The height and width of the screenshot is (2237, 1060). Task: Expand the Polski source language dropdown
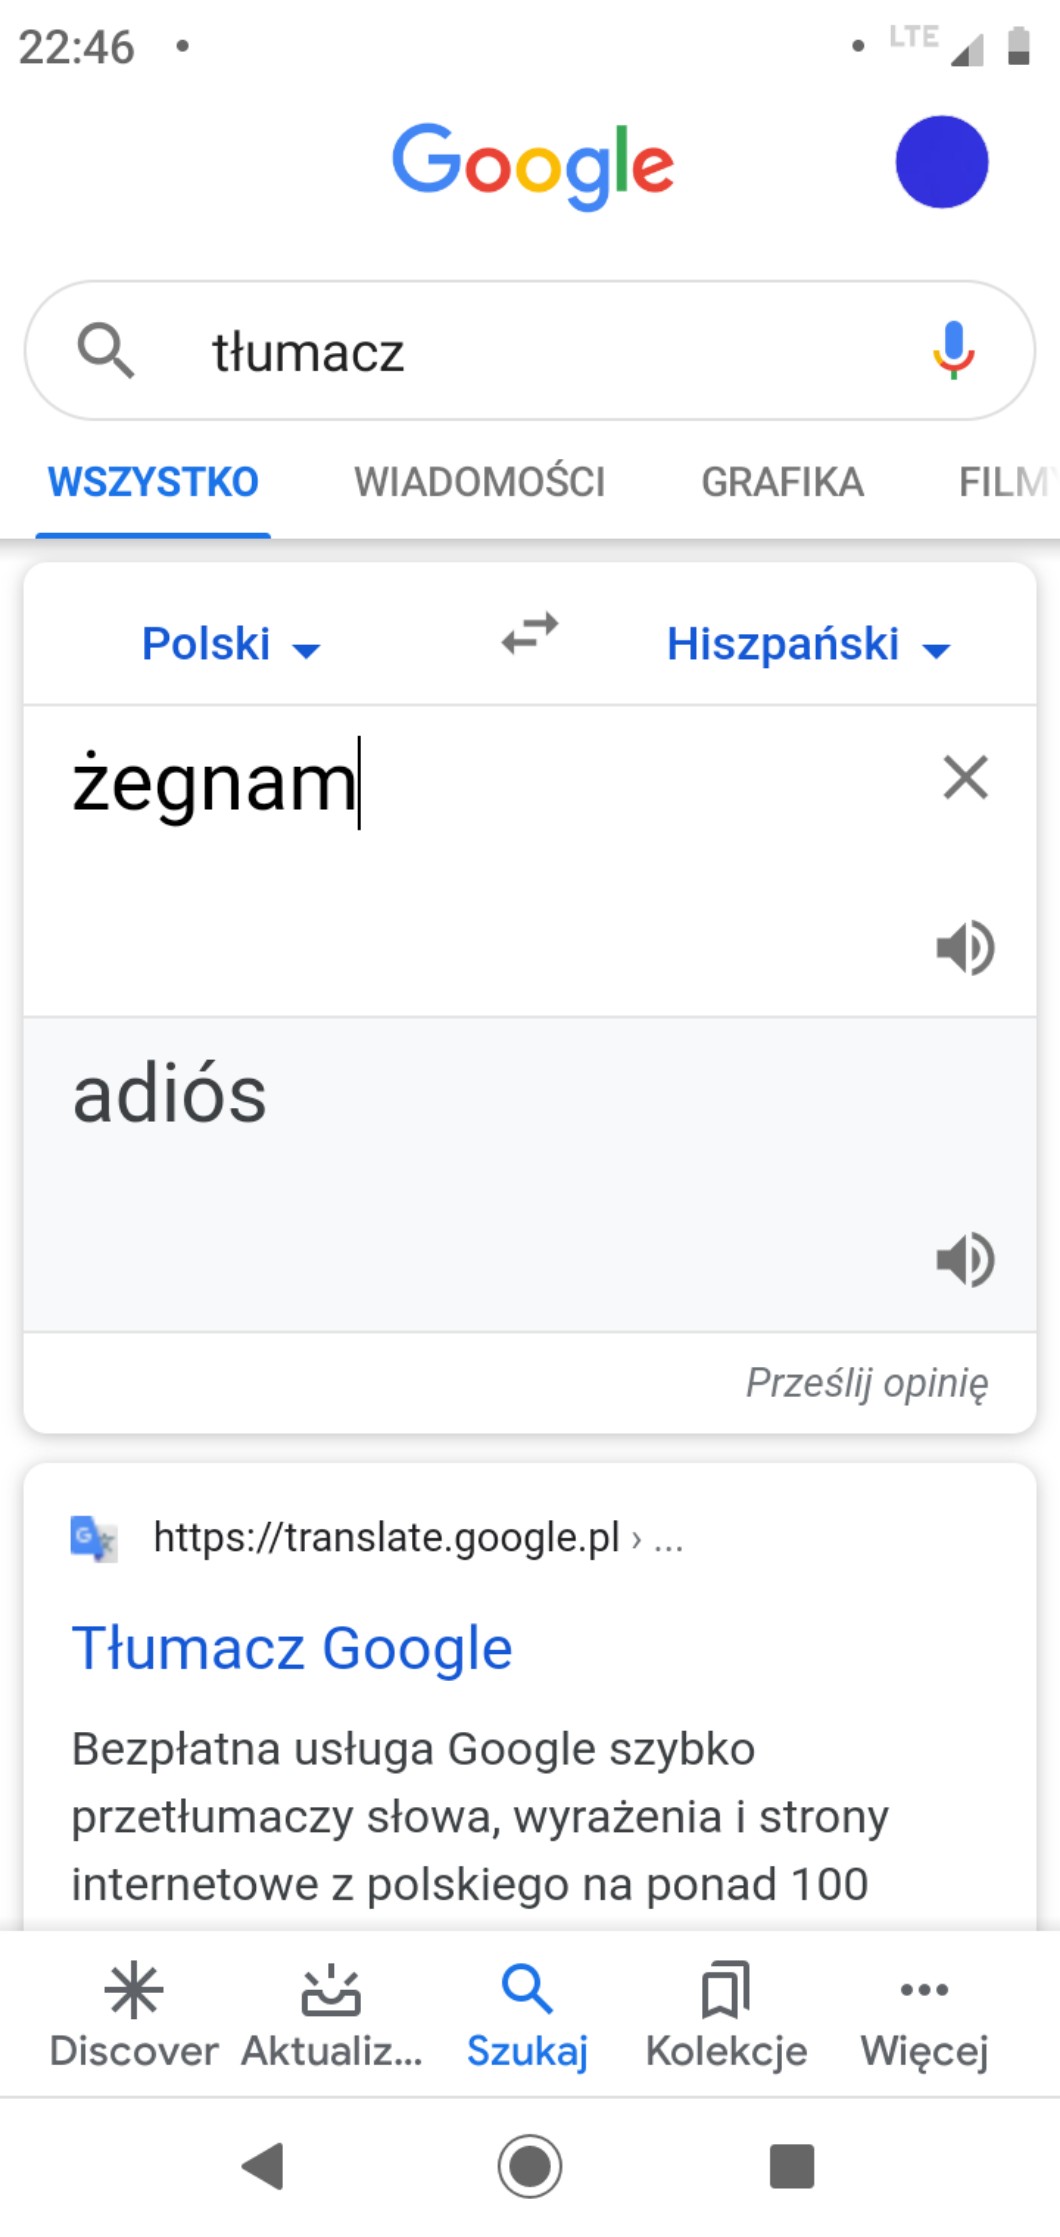230,644
